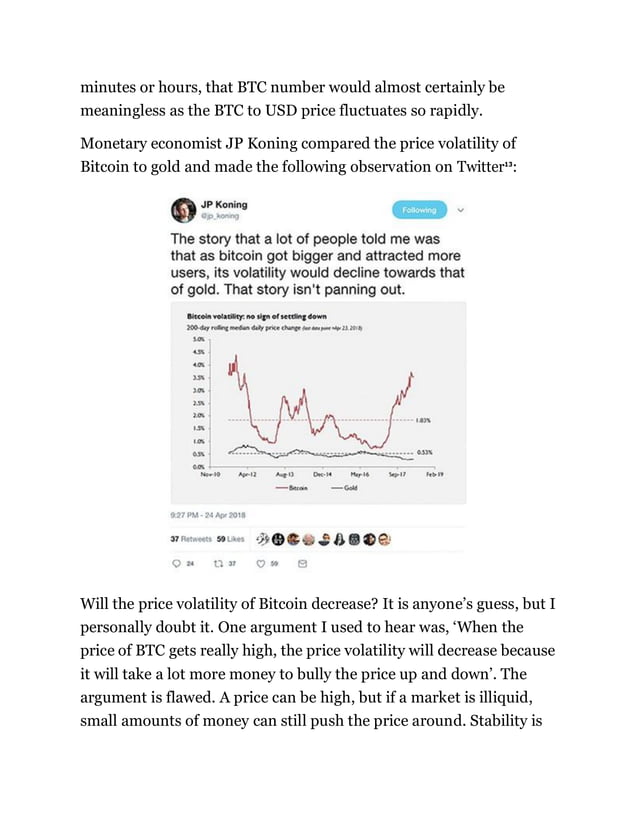This screenshot has height=825, width=638.
Task: Click the Gold legend entry in chart
Action: (x=345, y=487)
